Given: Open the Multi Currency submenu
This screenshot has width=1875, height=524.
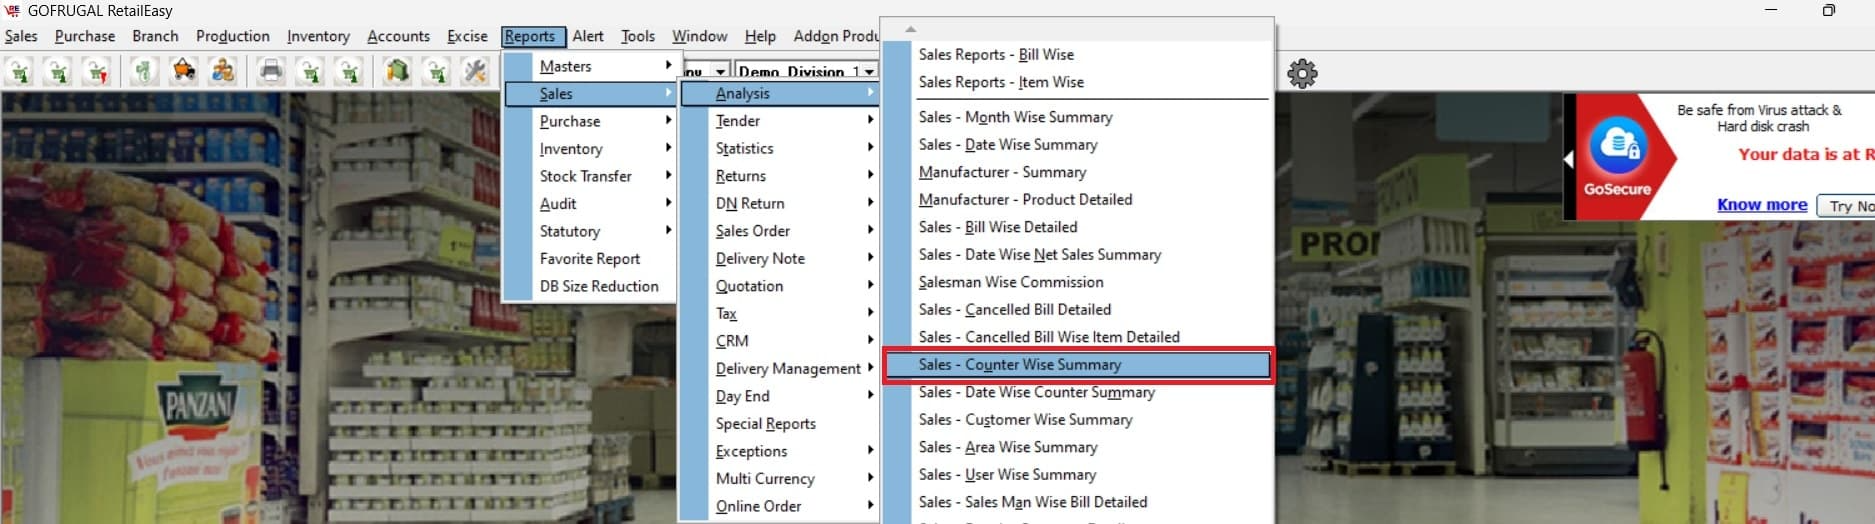Looking at the screenshot, I should [x=779, y=478].
